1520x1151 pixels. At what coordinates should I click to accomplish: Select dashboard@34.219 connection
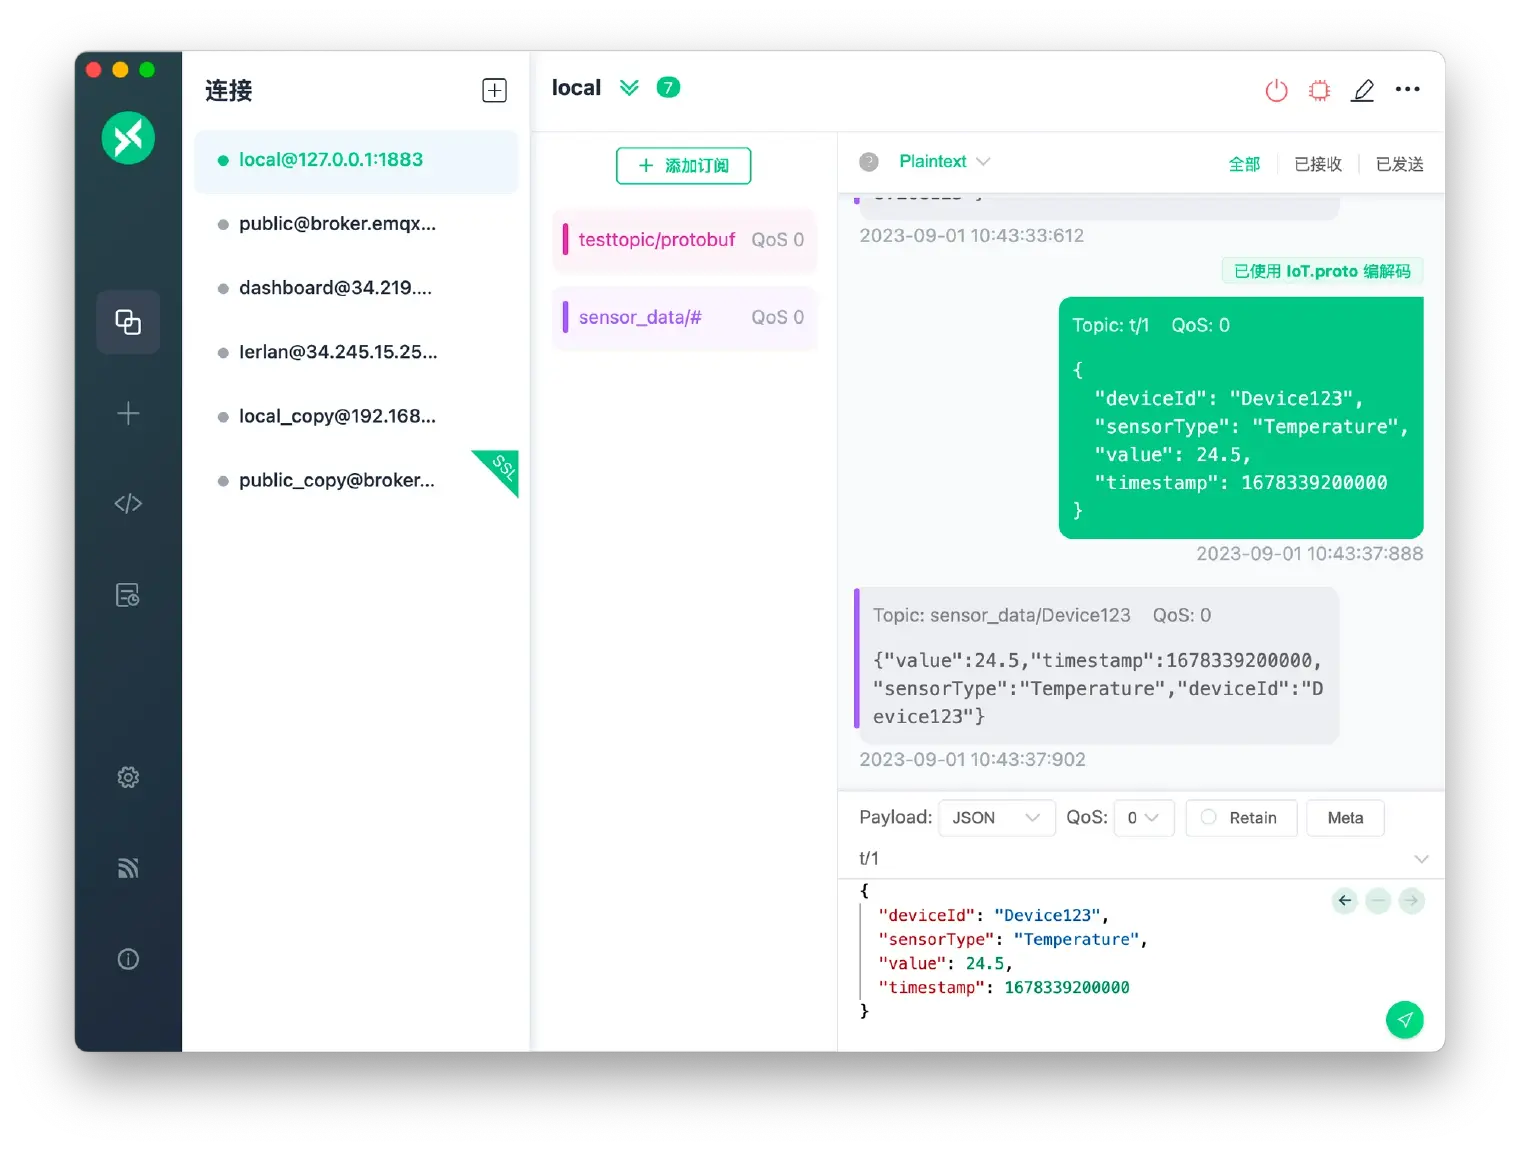pos(356,288)
